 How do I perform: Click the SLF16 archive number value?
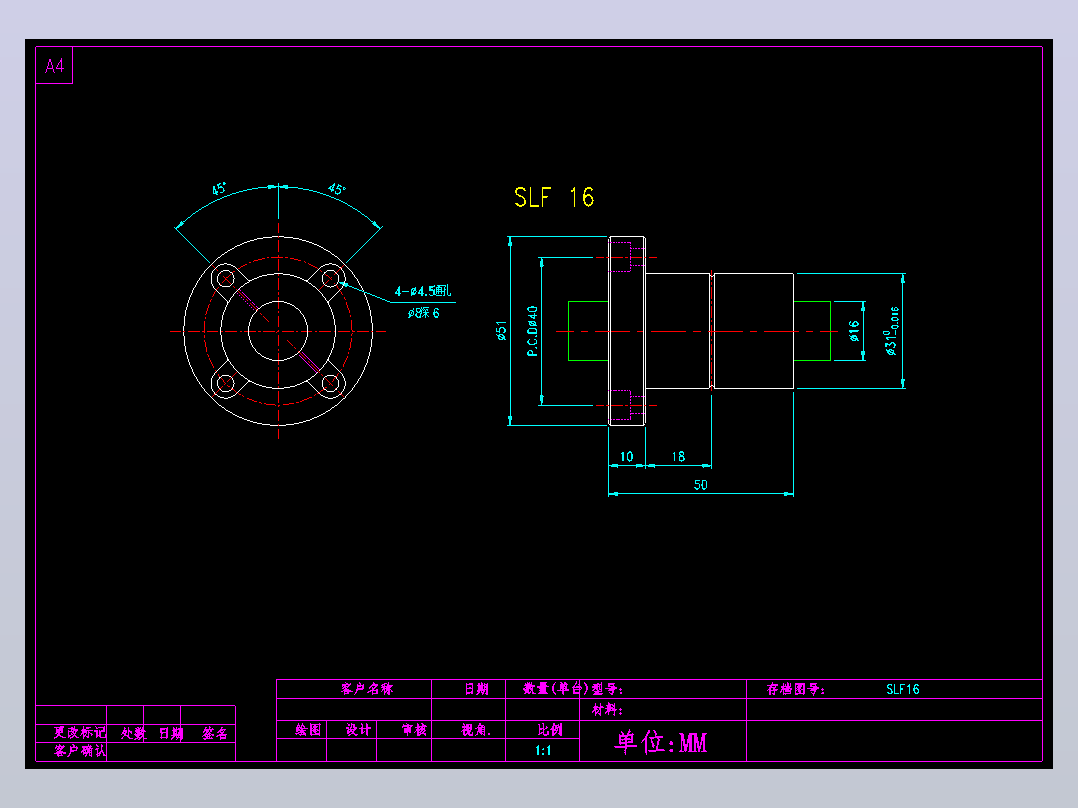[903, 689]
